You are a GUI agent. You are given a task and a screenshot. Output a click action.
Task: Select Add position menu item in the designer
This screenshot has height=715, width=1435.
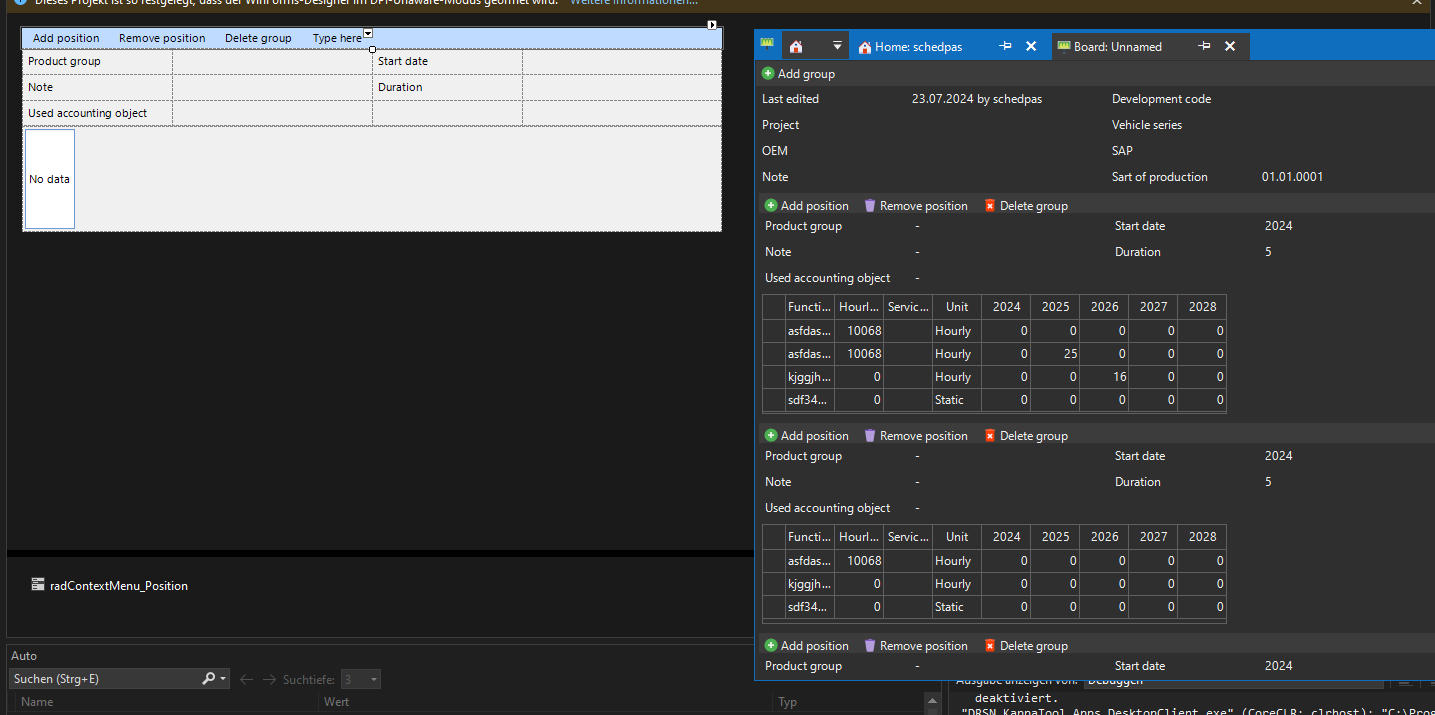tap(66, 38)
